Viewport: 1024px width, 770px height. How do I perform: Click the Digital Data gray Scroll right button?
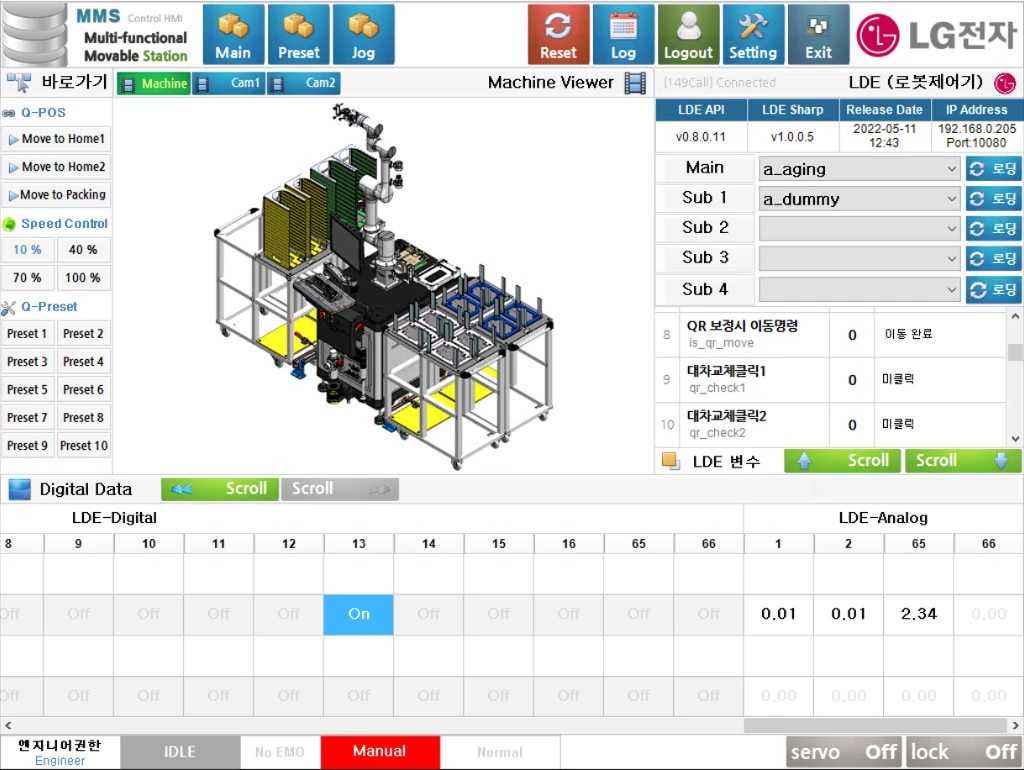point(340,489)
